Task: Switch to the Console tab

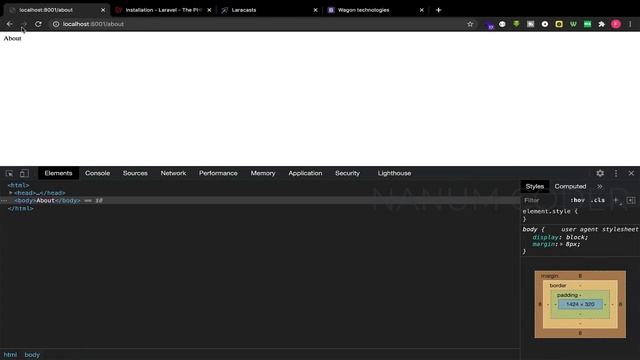Action: (98, 173)
